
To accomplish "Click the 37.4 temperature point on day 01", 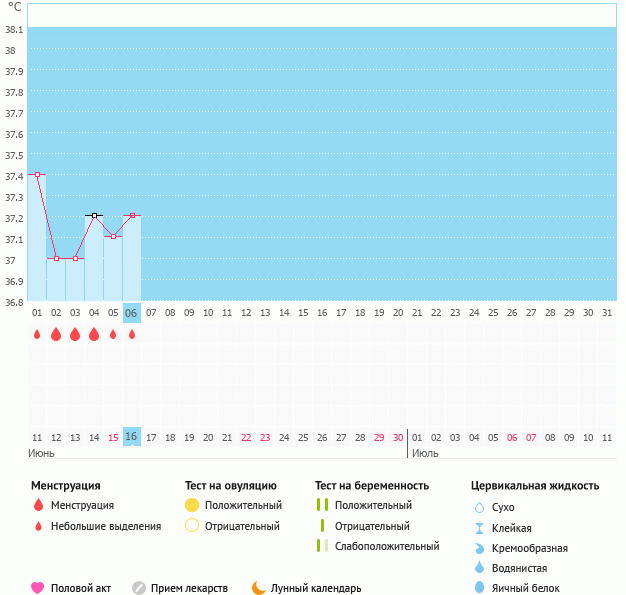I will [37, 174].
